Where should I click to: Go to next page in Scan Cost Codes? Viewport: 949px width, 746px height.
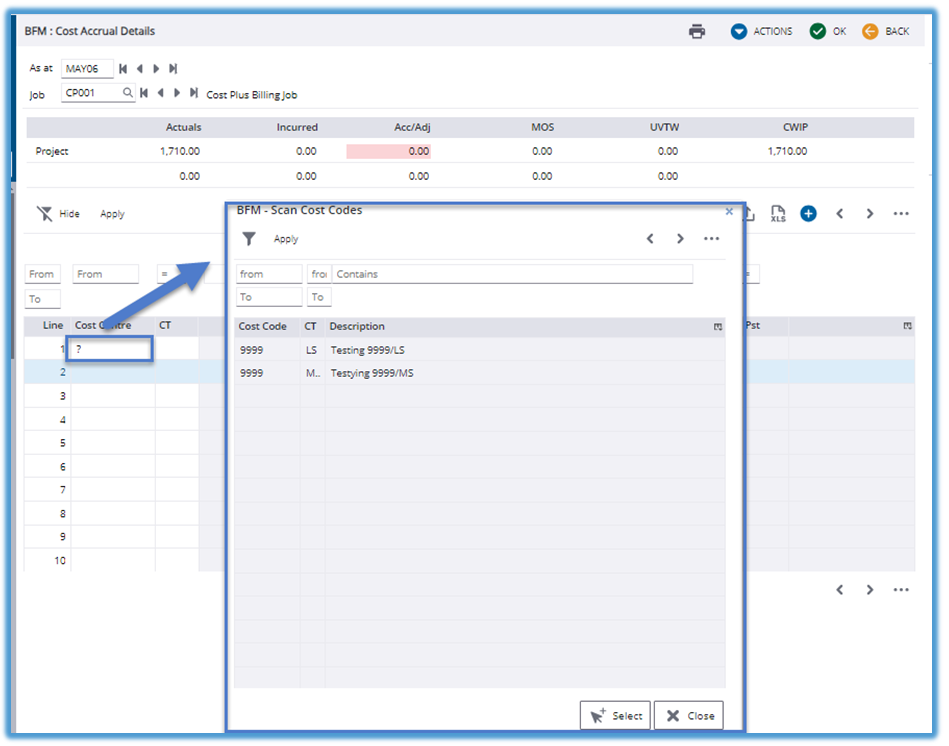(680, 239)
